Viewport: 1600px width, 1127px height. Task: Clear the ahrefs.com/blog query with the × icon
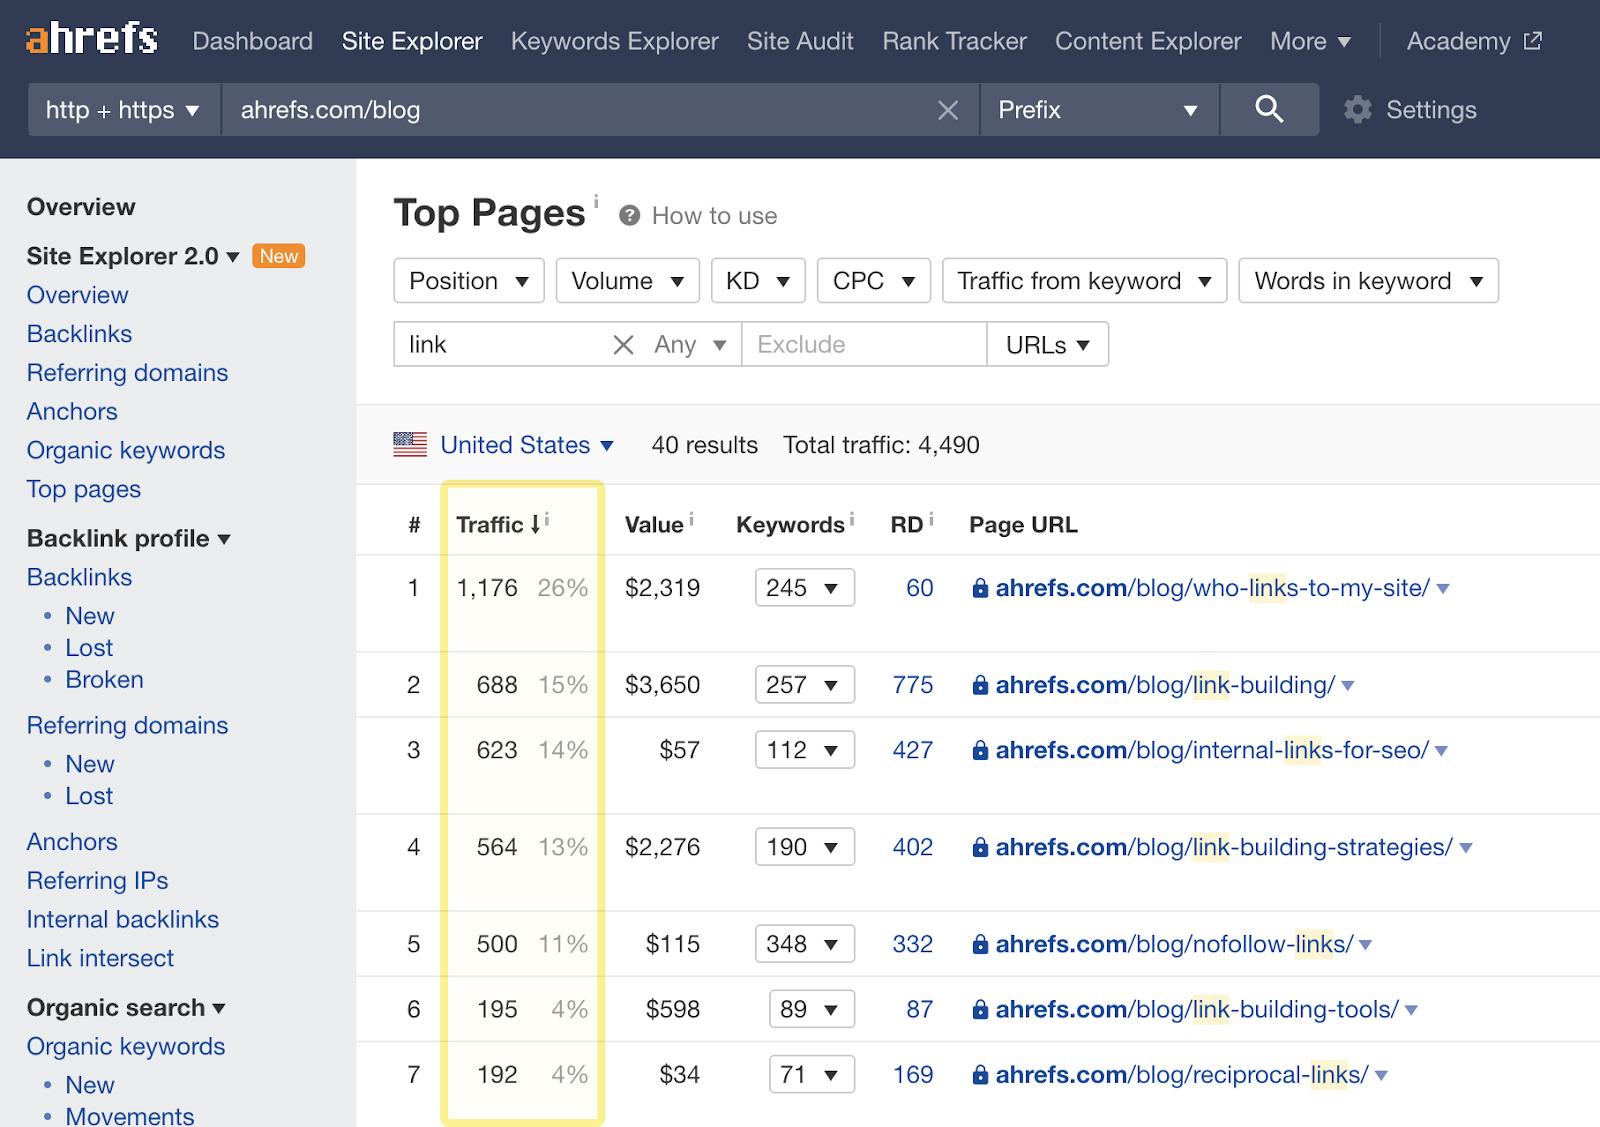[948, 110]
